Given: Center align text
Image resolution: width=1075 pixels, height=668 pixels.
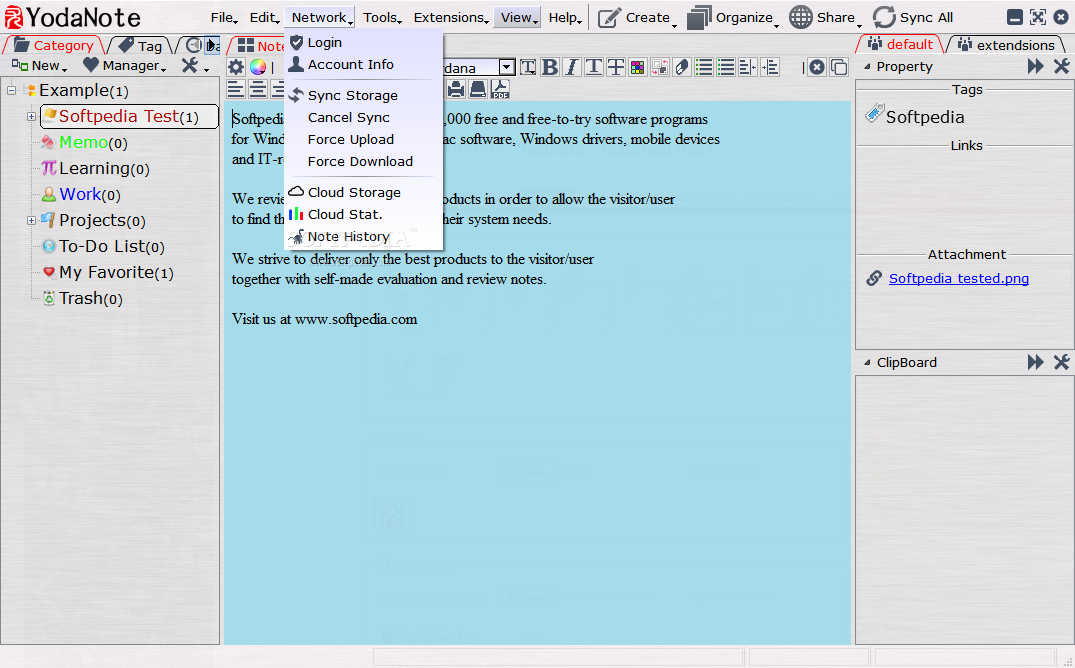Looking at the screenshot, I should (258, 88).
